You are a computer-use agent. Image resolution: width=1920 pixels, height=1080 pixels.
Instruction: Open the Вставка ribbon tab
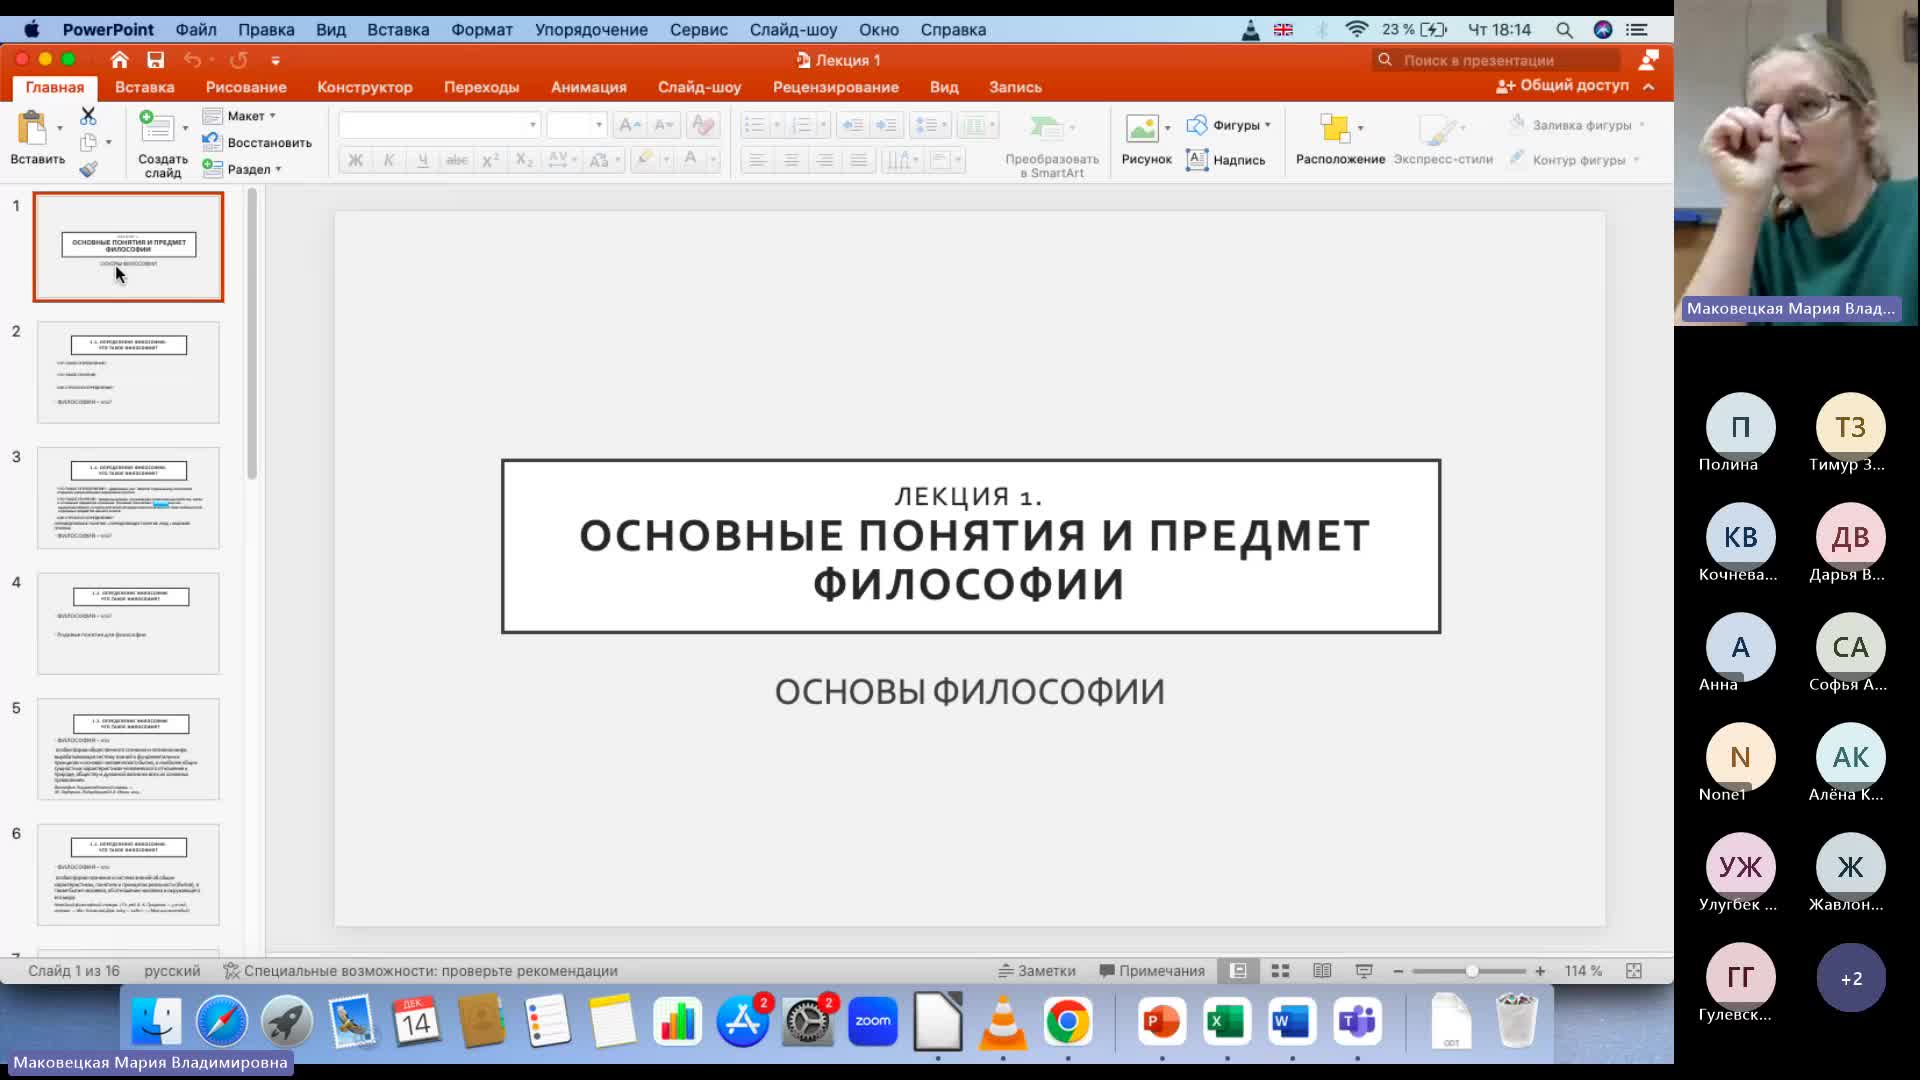(144, 87)
